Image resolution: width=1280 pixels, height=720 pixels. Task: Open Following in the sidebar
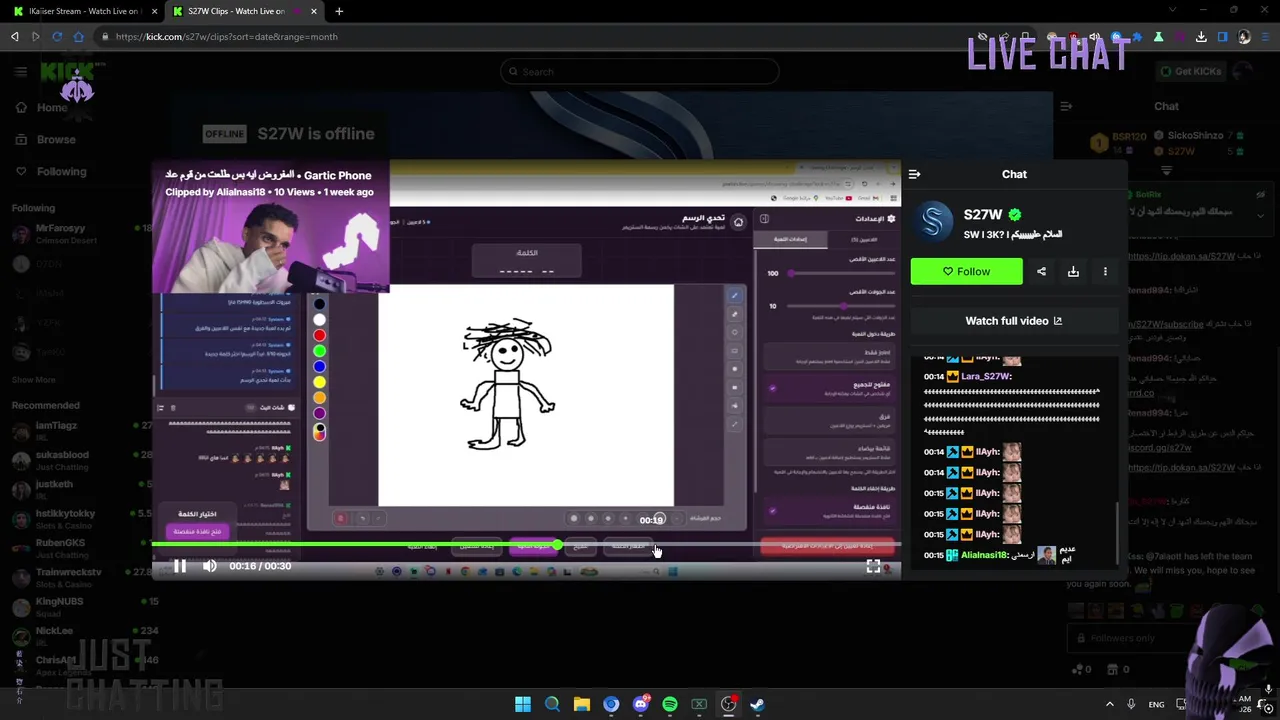[x=51, y=171]
